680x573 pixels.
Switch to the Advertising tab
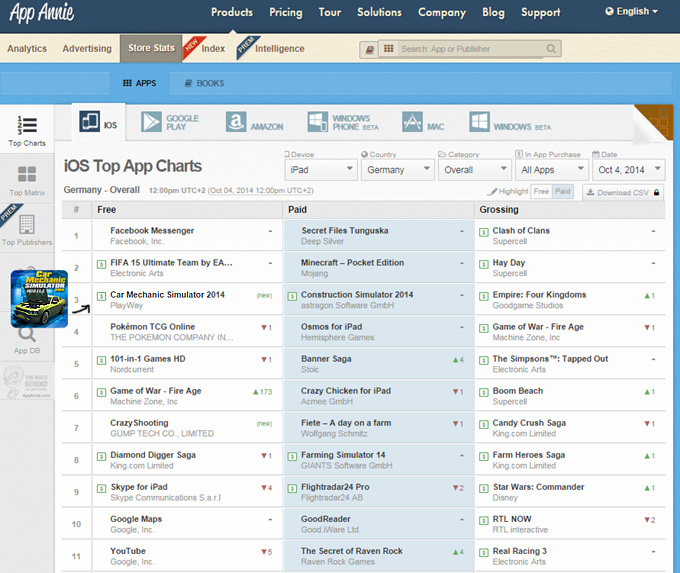point(87,49)
